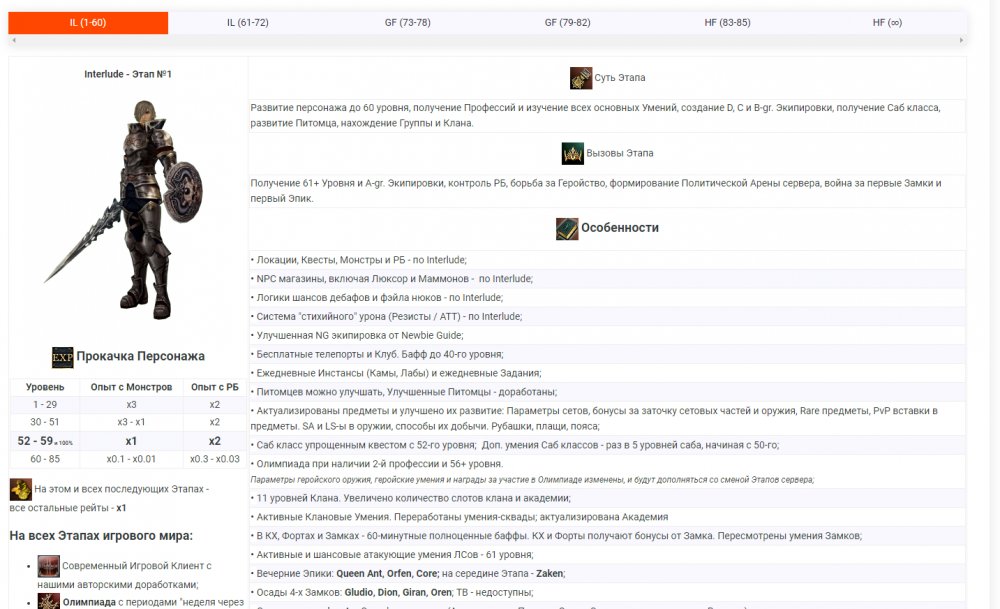Click the Interlude - Этап №1 title
The height and width of the screenshot is (609, 1000).
tap(128, 74)
